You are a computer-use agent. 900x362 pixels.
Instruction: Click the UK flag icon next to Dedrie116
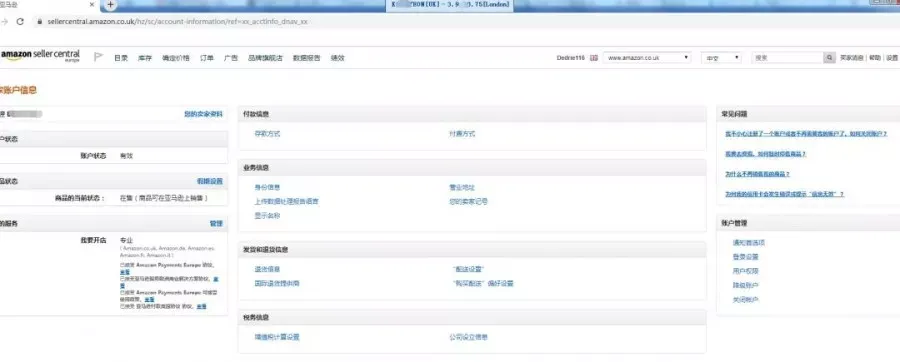593,58
